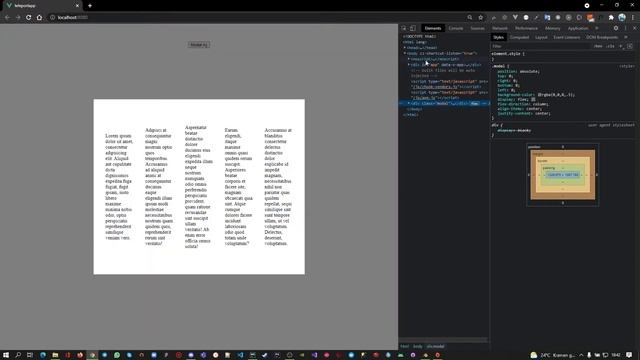The image size is (640, 360).
Task: Open the zoom magnifier icon in address bar
Action: (470, 18)
